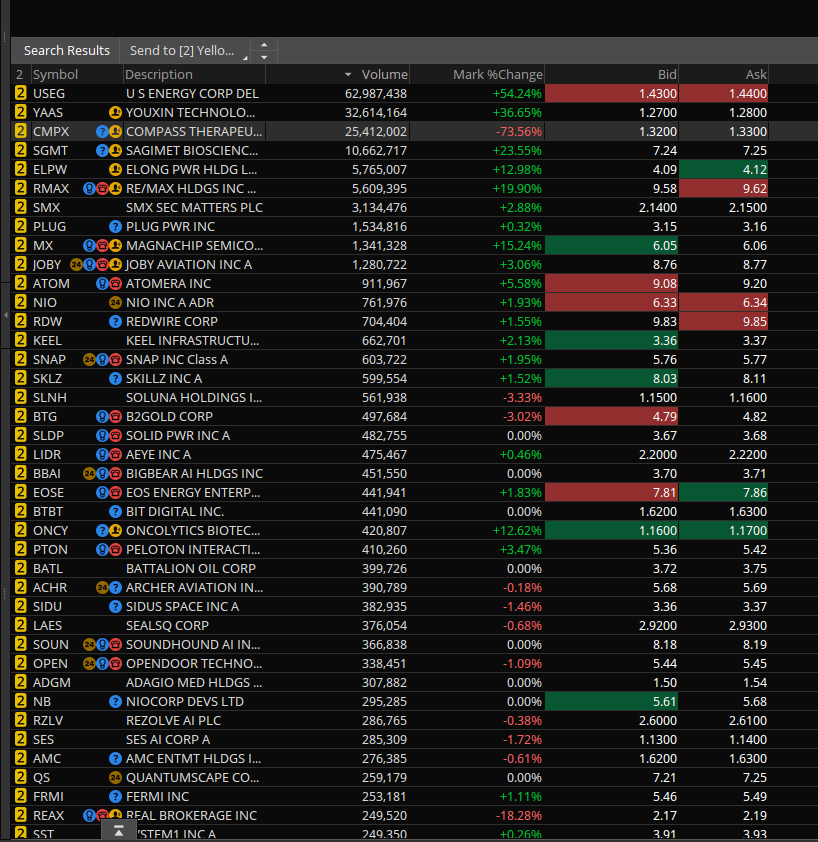Select the description BIT DIGITAL INC.

(x=175, y=512)
